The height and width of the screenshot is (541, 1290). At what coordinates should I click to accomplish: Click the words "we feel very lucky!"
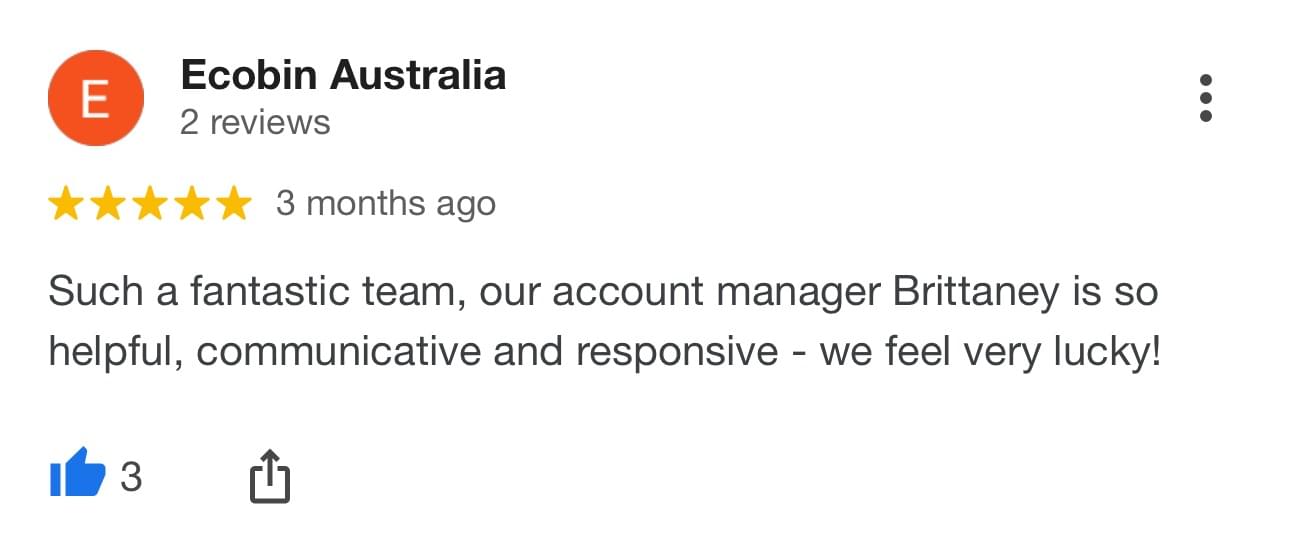click(x=991, y=353)
